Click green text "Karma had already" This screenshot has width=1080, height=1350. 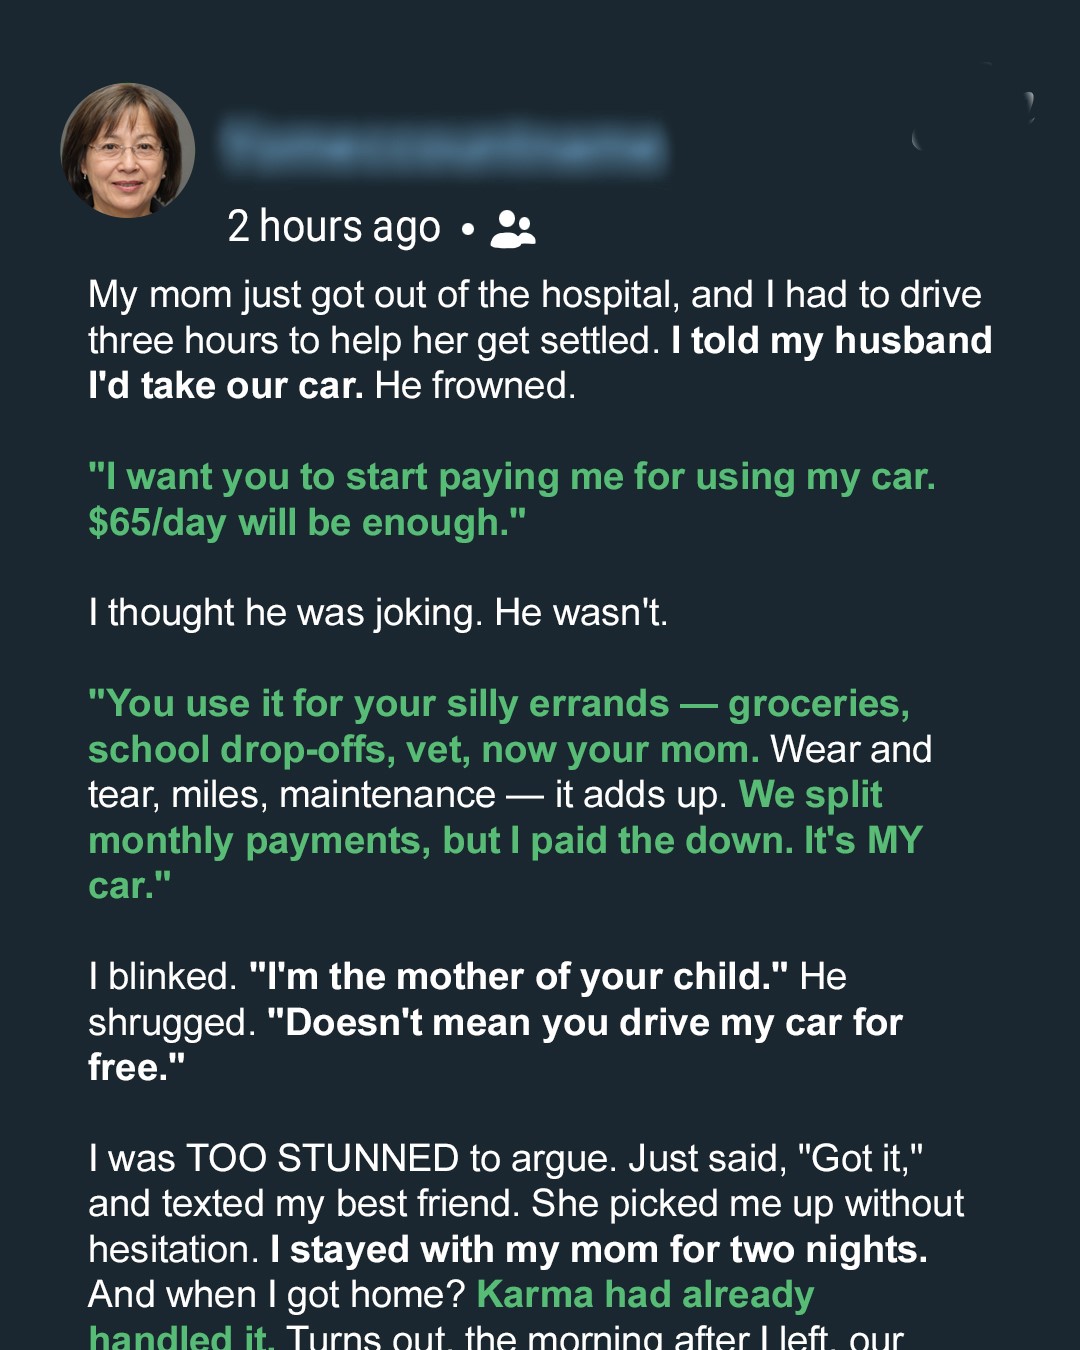point(645,1295)
